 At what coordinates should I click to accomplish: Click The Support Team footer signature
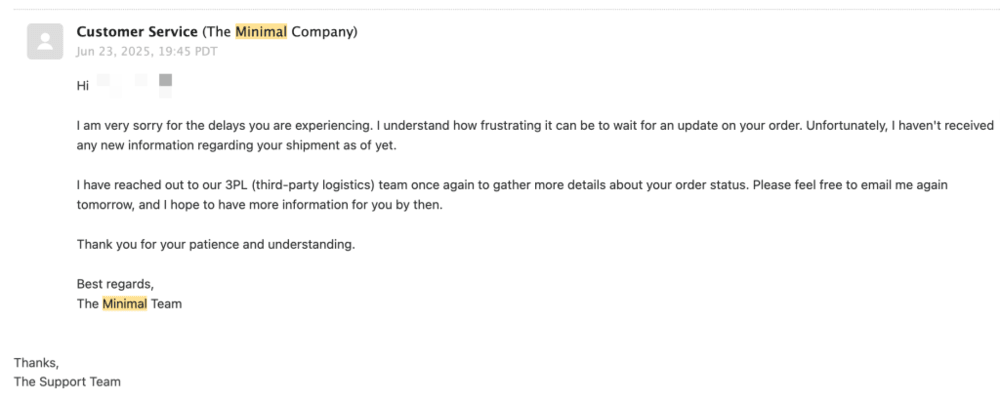[x=67, y=382]
